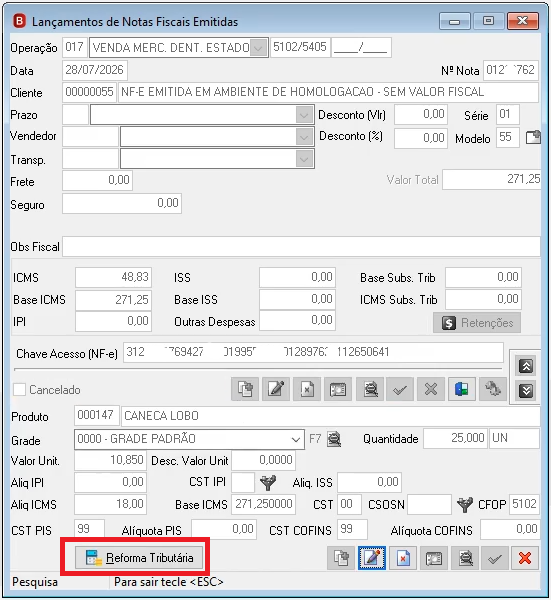Open the Reforma Tributária button

(x=140, y=558)
